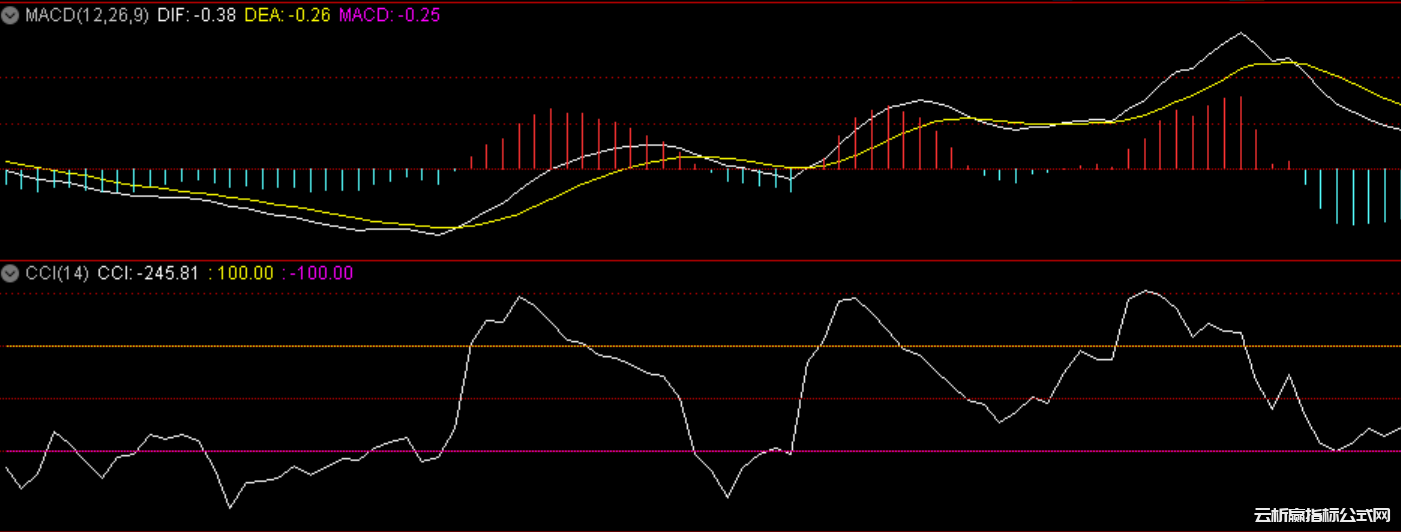Select the magenta -100.00 level label
1401x532 pixels.
[x=318, y=272]
